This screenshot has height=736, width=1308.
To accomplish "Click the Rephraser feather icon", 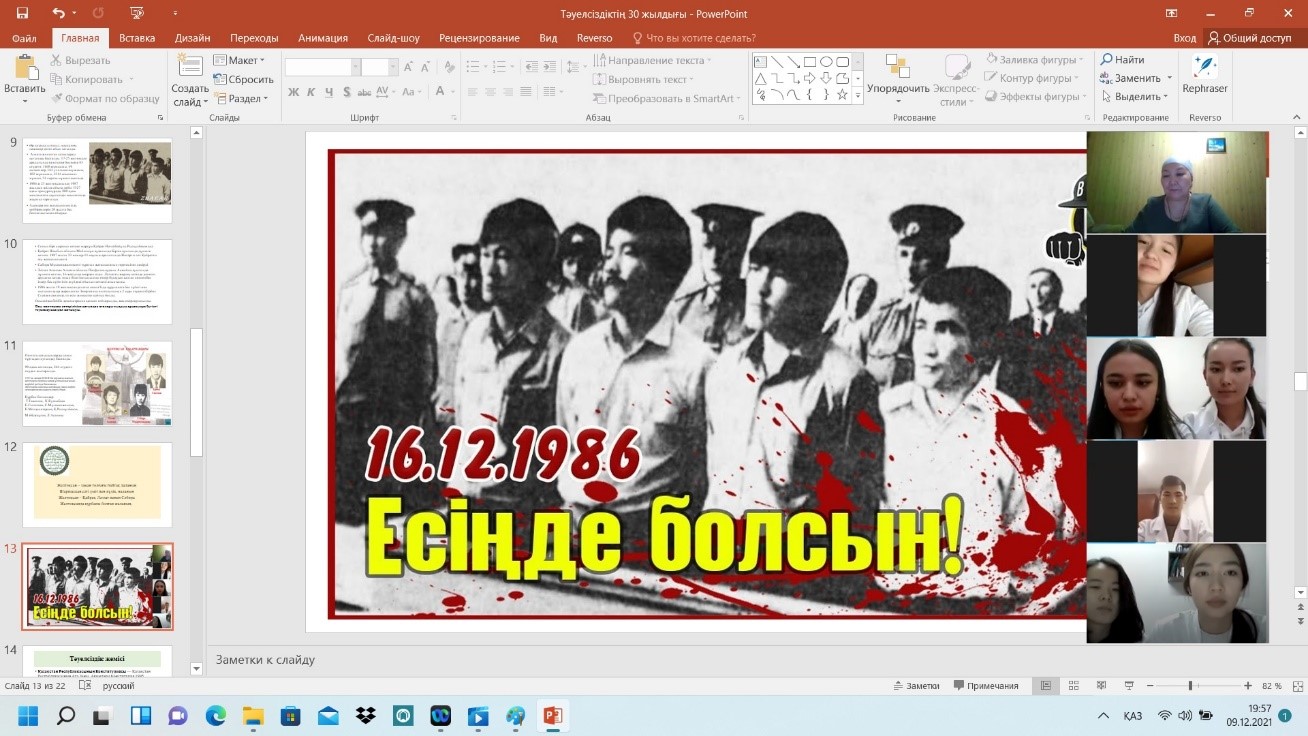I will 1205,68.
